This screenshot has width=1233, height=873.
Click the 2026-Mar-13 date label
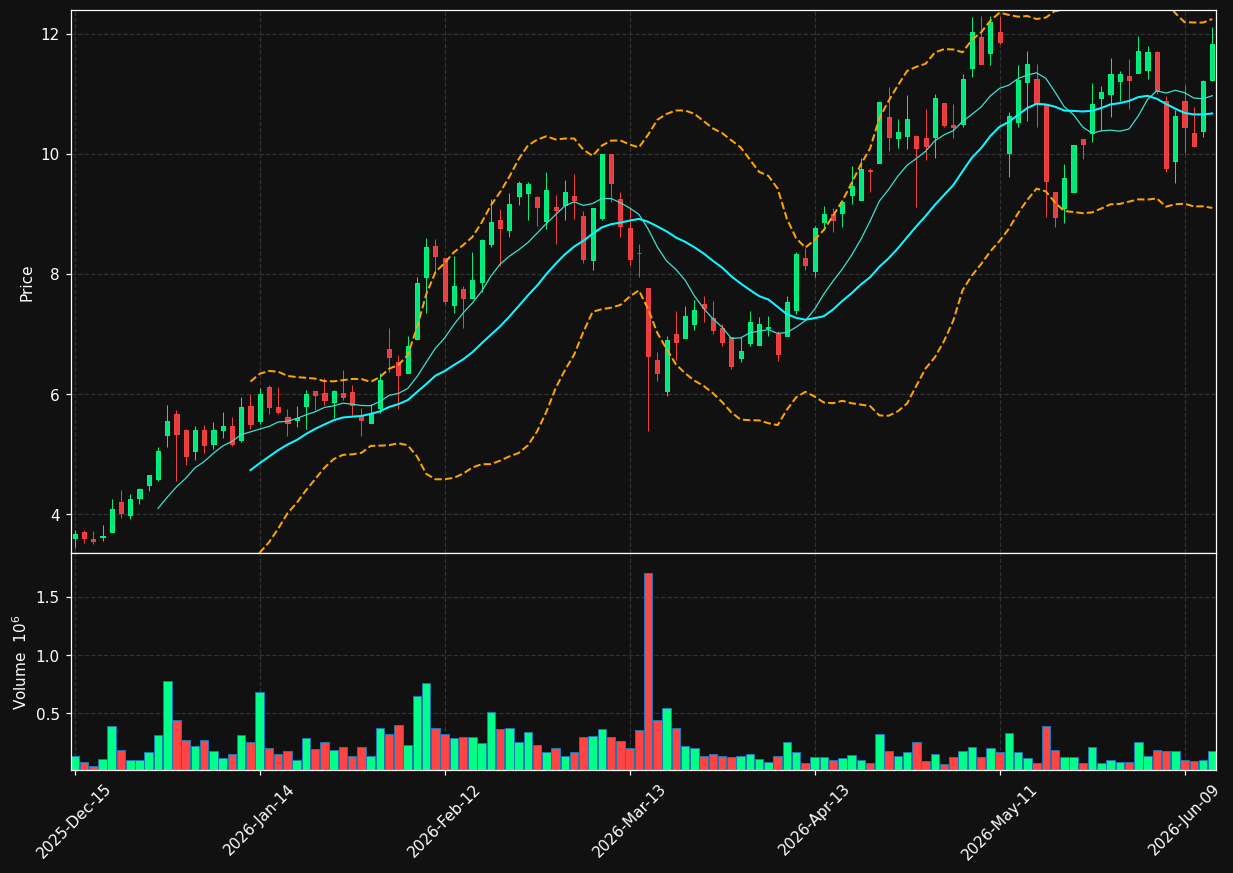(x=629, y=821)
